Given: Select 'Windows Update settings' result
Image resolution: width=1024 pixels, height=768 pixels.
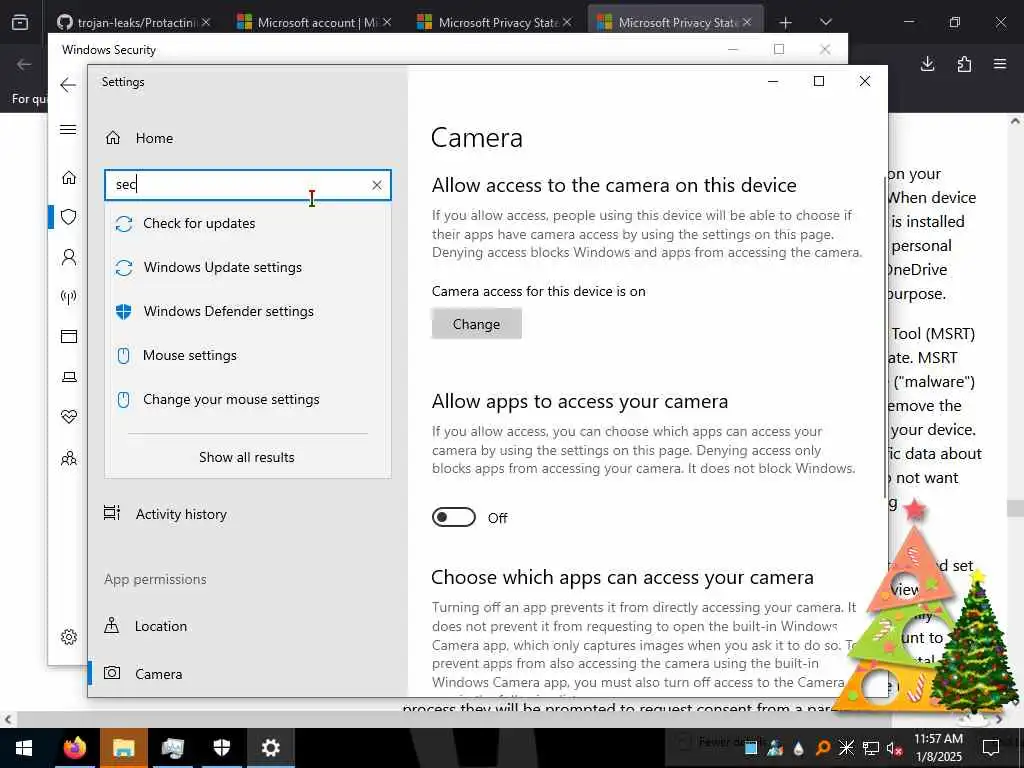Looking at the screenshot, I should pyautogui.click(x=248, y=268).
